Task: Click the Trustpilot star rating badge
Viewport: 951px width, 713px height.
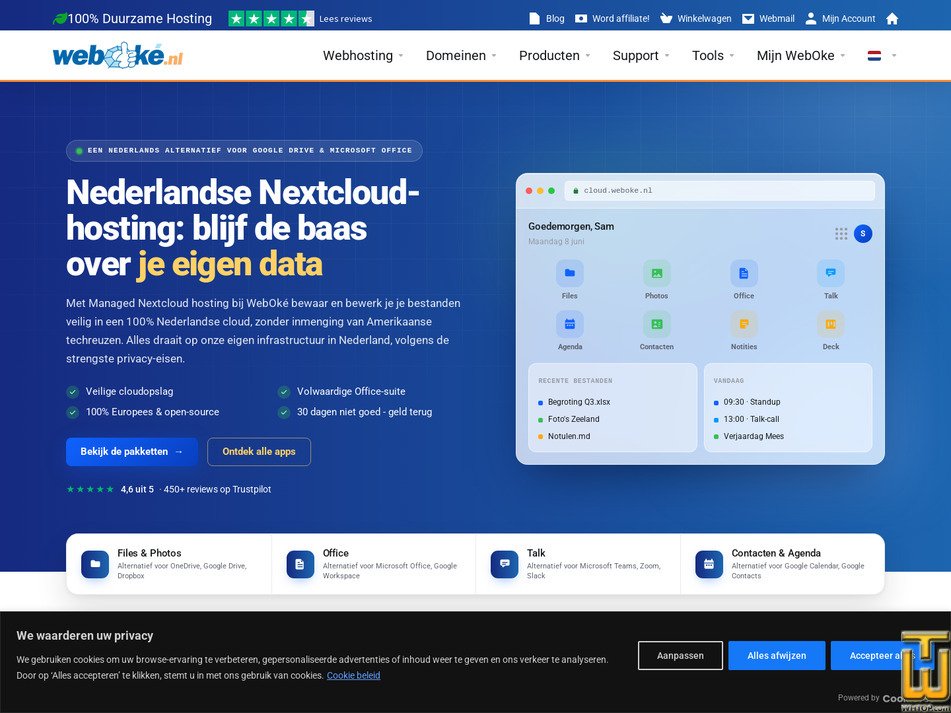Action: pyautogui.click(x=271, y=19)
